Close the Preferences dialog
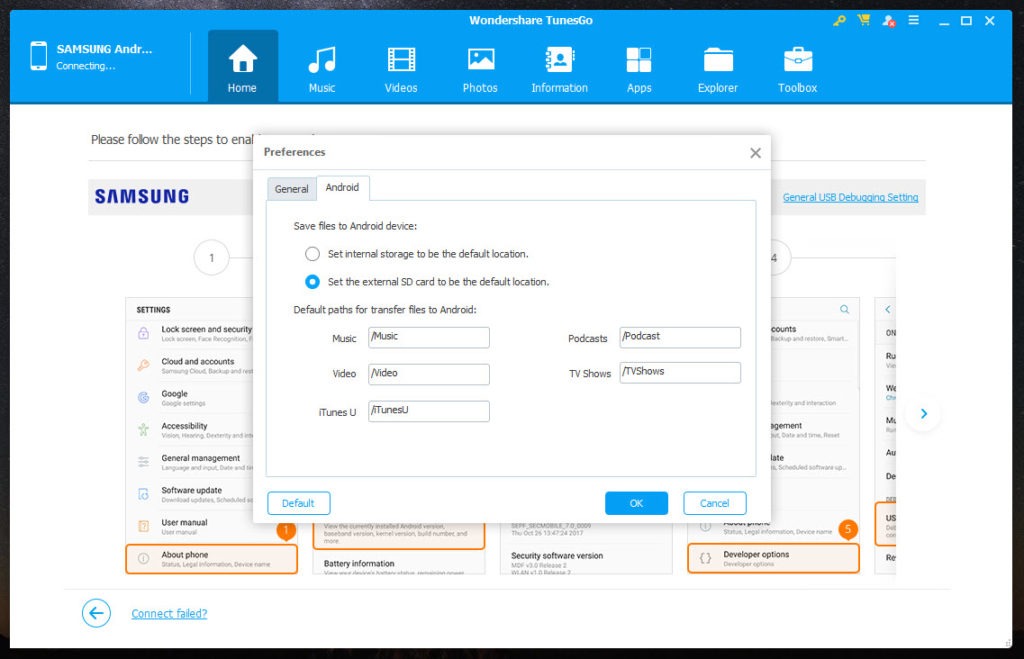This screenshot has width=1024, height=659. point(756,153)
